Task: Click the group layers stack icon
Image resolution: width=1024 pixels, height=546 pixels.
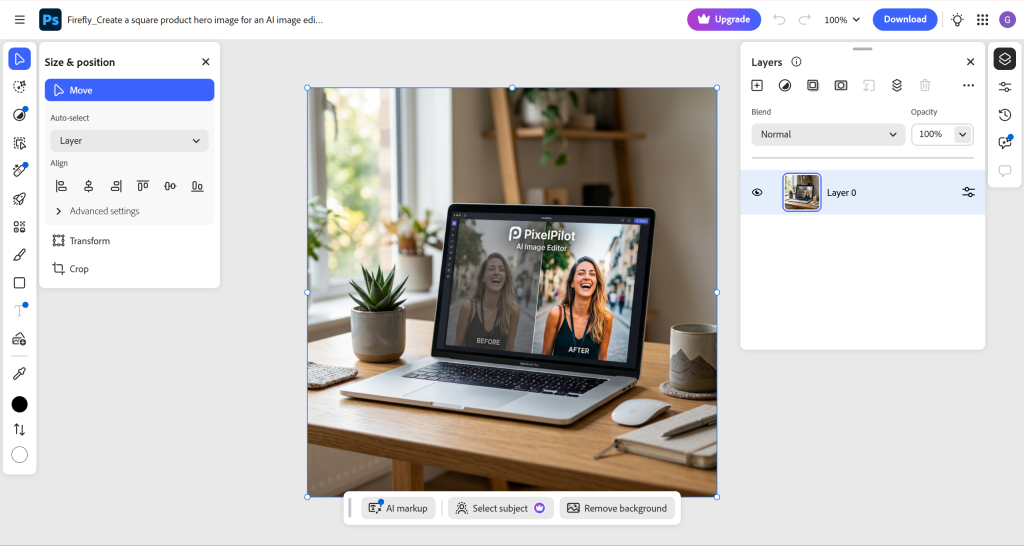Action: coord(897,86)
